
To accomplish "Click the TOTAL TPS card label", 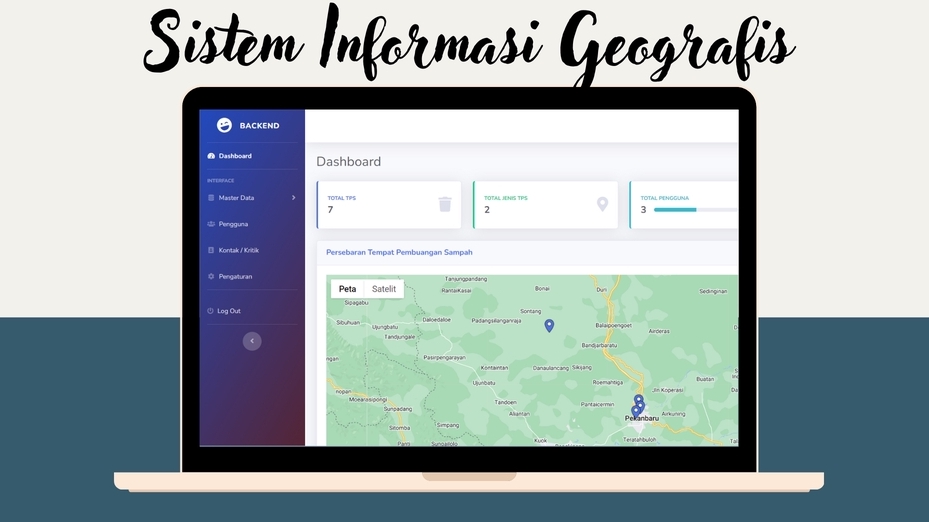I will coord(342,198).
